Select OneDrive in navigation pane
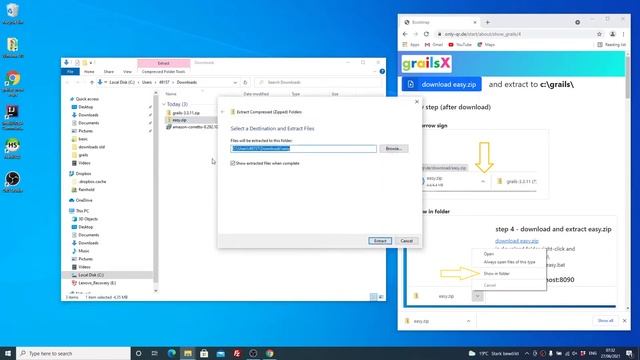 84,200
